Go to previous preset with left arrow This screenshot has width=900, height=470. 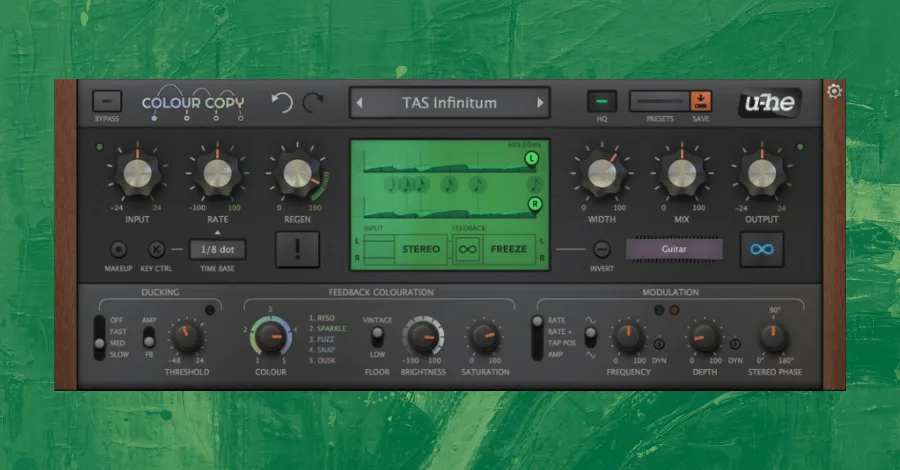(x=359, y=103)
